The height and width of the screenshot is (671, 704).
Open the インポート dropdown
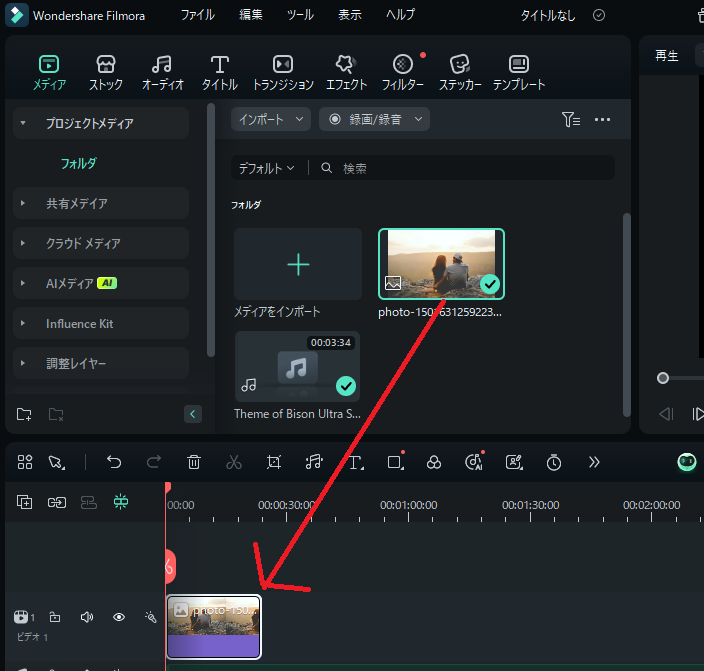click(x=271, y=119)
